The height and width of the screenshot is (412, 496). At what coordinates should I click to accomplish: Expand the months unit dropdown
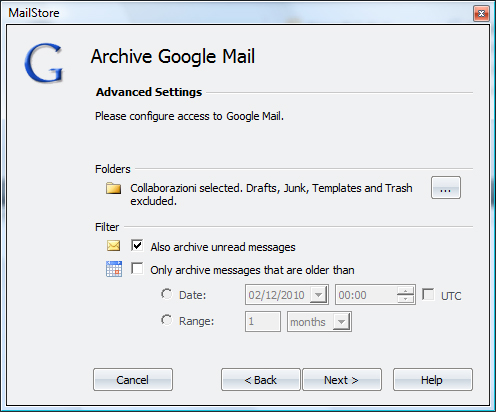coord(341,322)
